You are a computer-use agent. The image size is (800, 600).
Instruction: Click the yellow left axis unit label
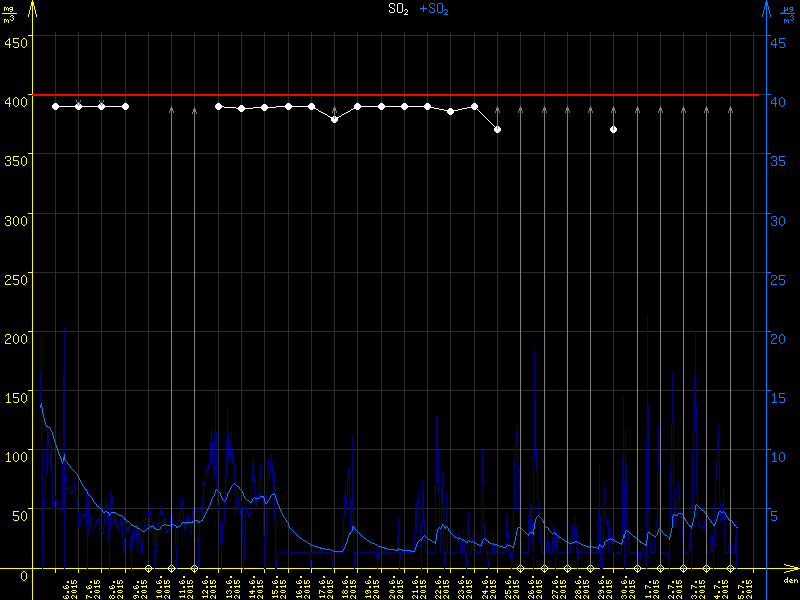coord(9,12)
